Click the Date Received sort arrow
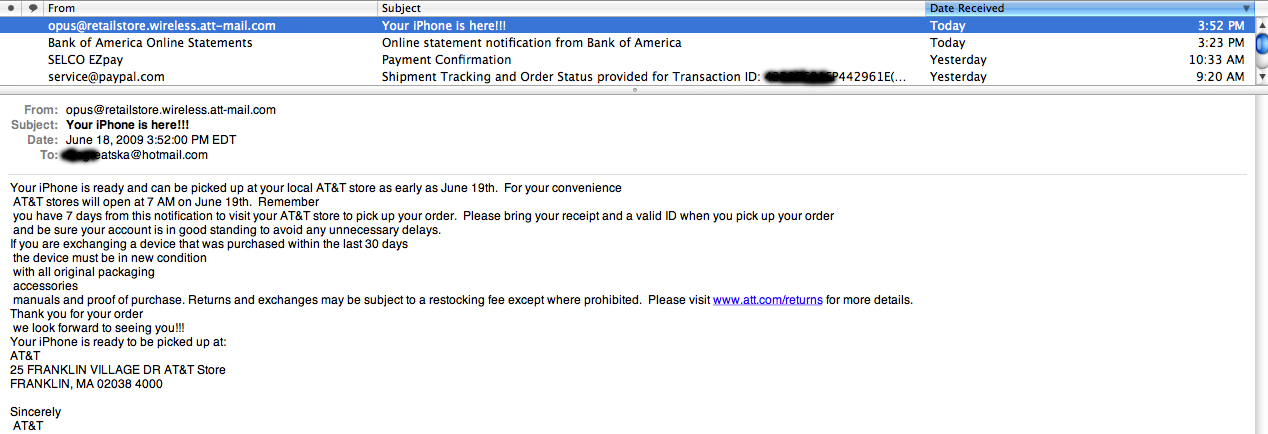The height and width of the screenshot is (434, 1268). pyautogui.click(x=1246, y=8)
